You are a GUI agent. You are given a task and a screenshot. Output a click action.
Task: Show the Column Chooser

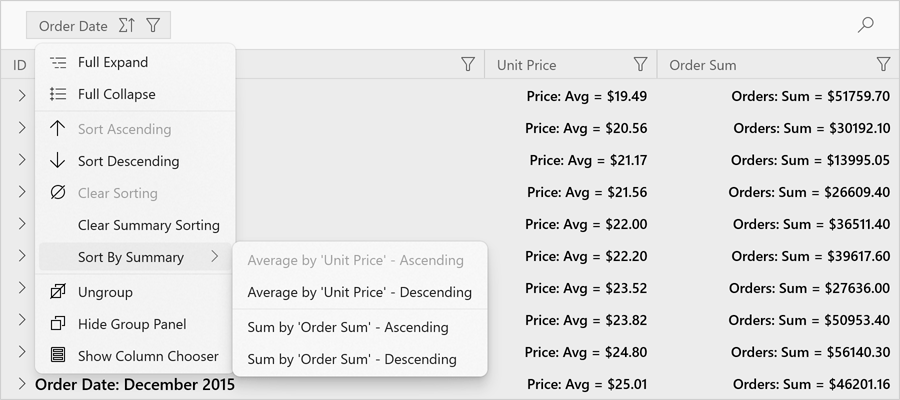pos(148,356)
